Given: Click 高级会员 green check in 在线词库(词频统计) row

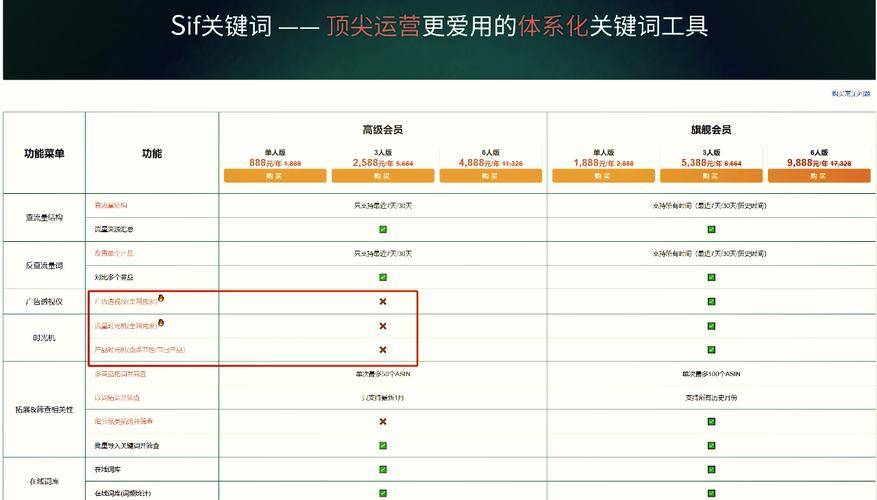Looking at the screenshot, I should pos(383,493).
